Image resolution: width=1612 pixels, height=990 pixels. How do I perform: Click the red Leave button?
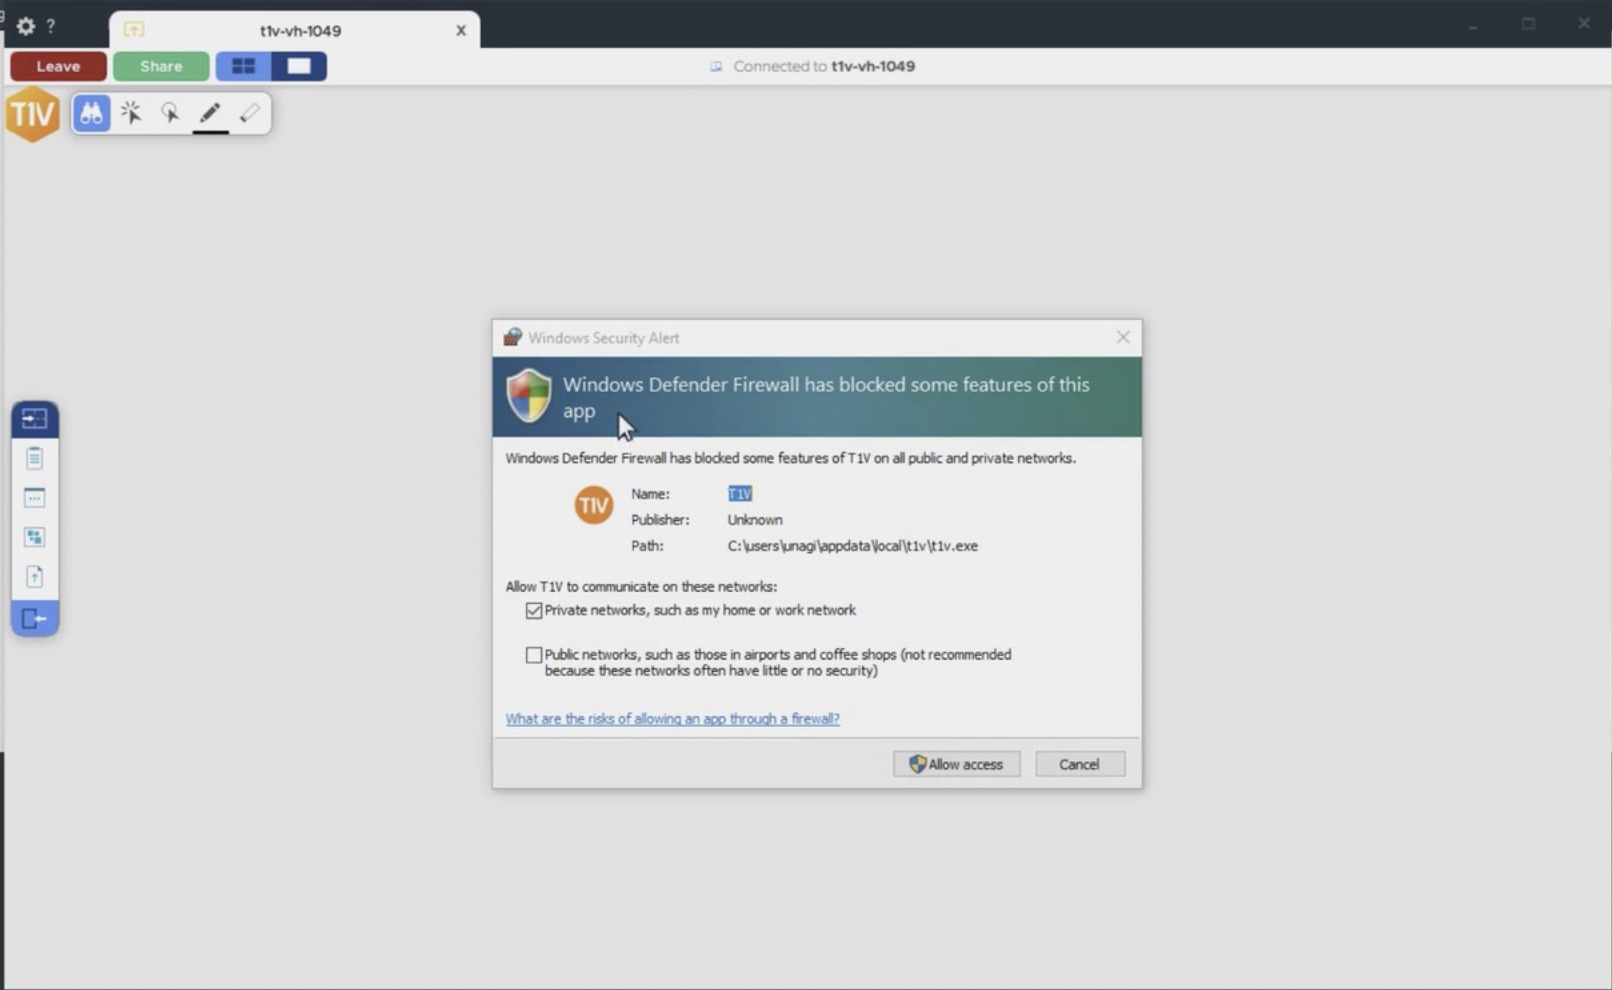click(x=58, y=66)
